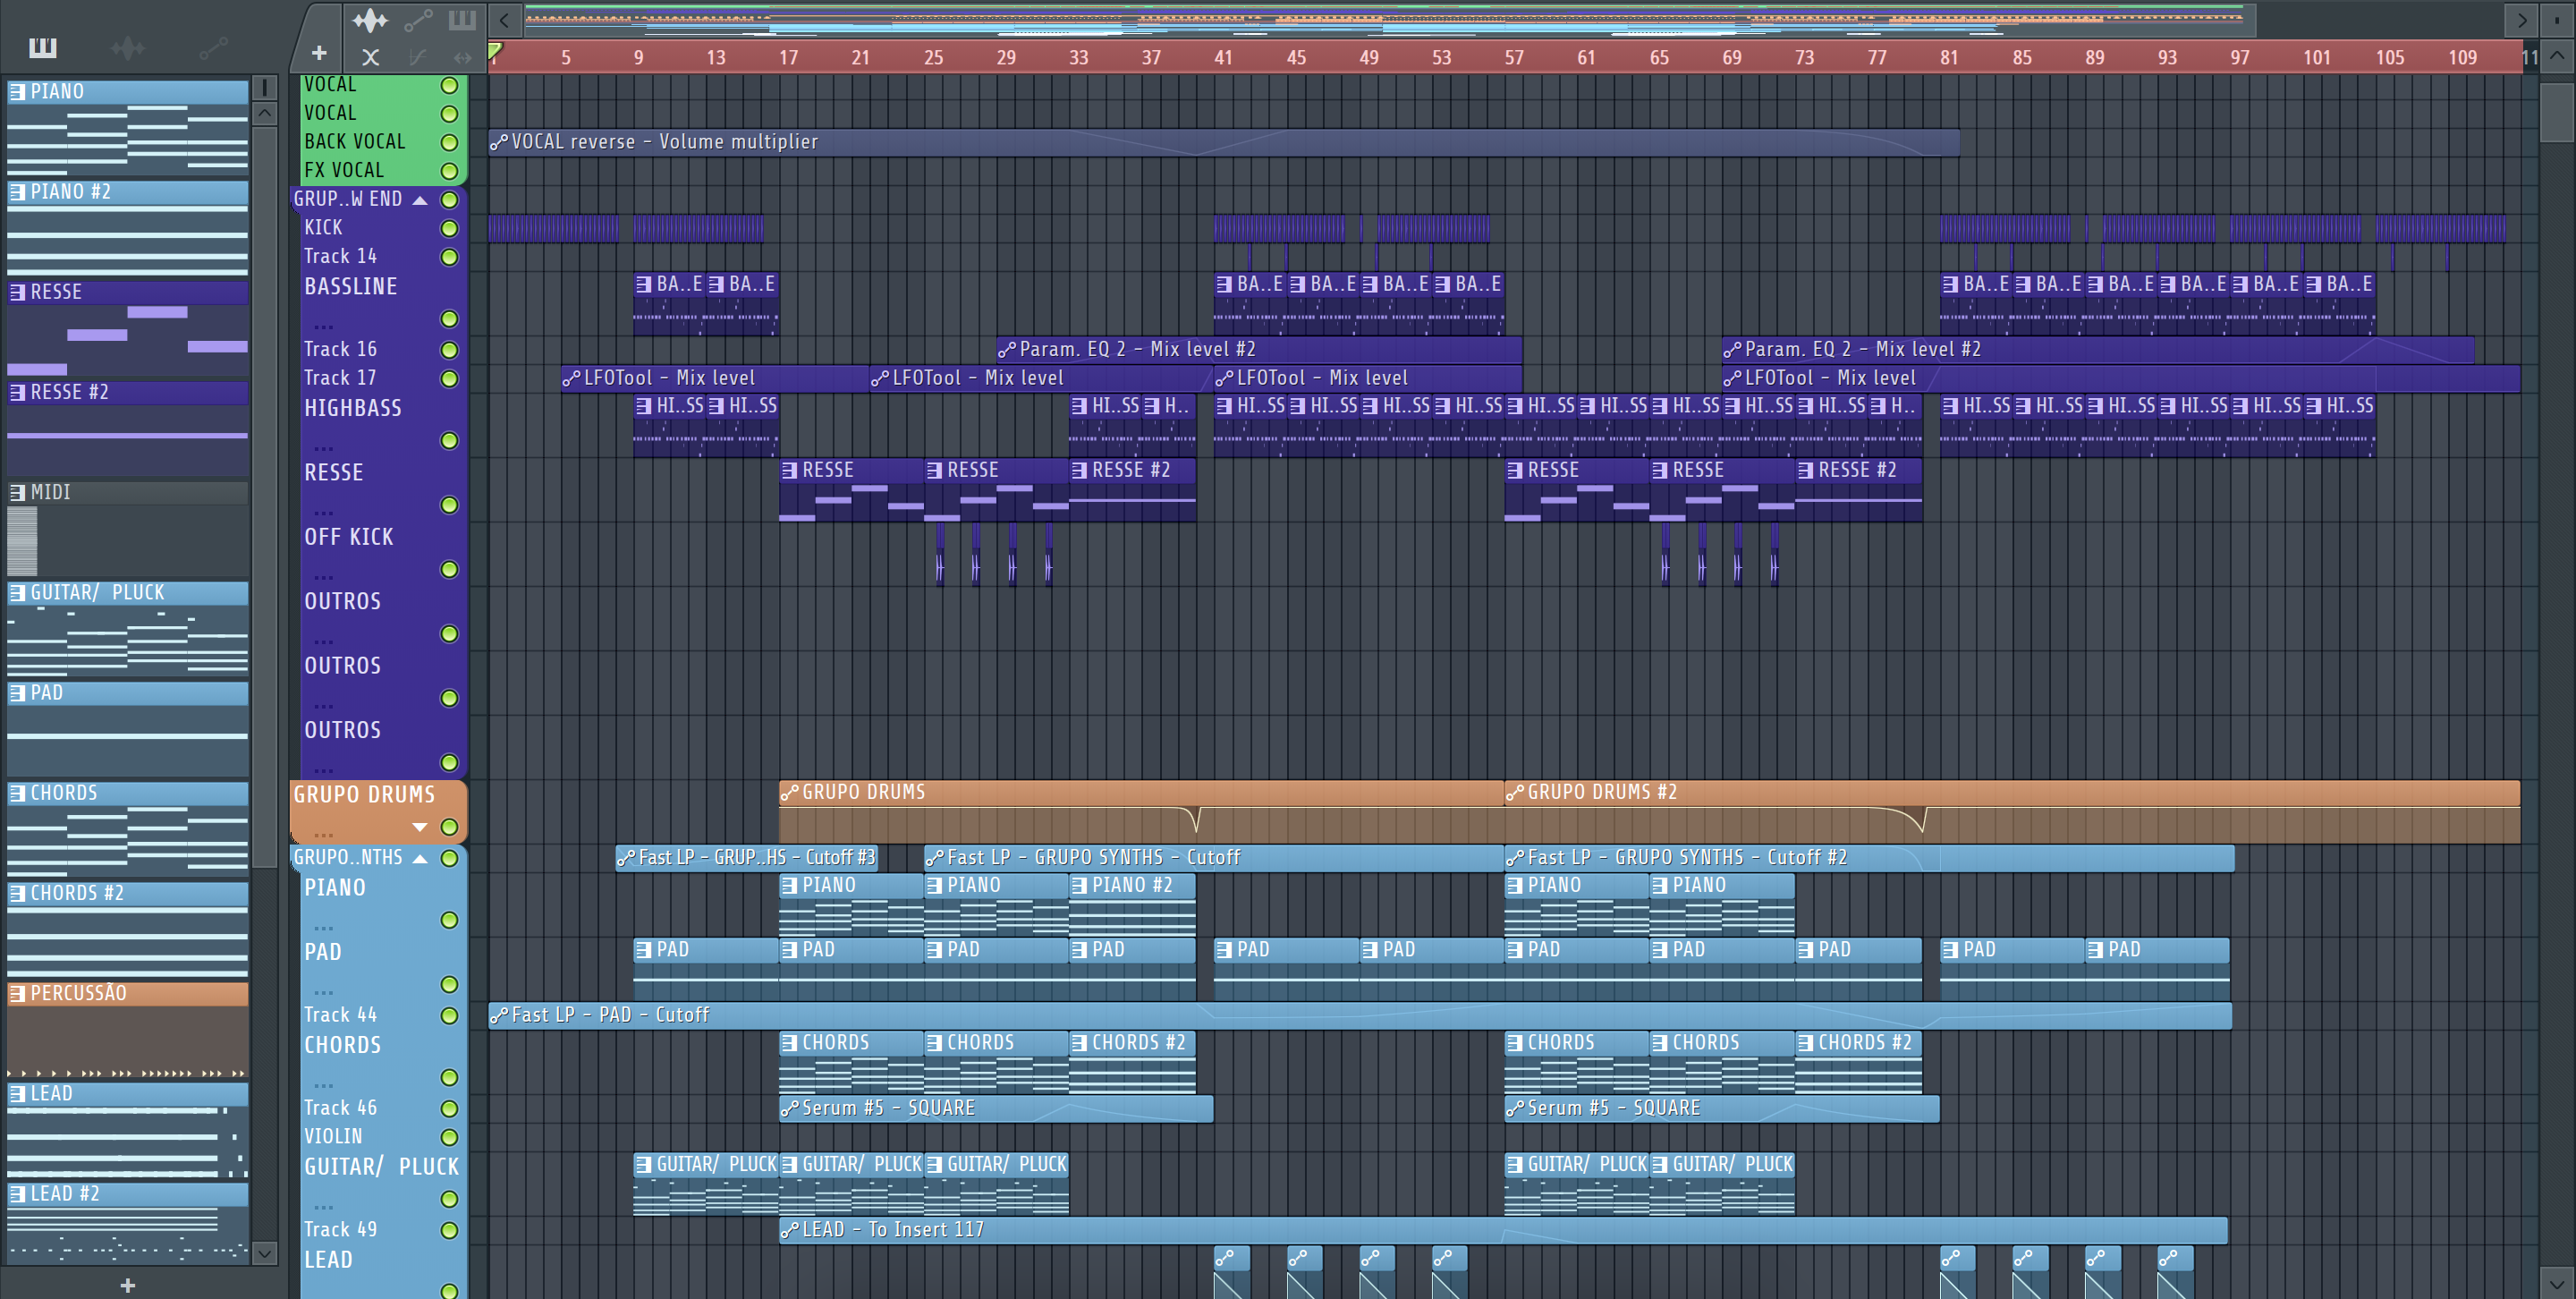Click bar 81 on the timeline ruler

[x=1949, y=57]
